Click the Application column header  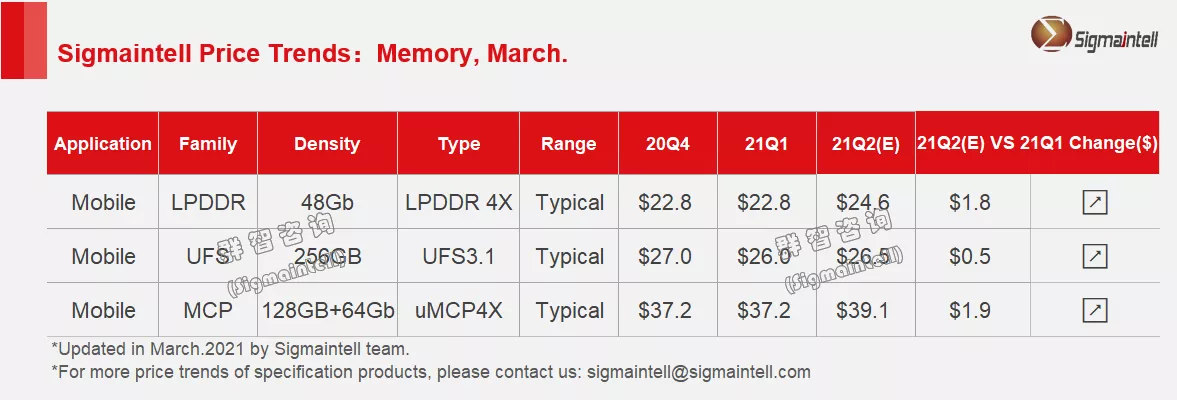pyautogui.click(x=103, y=144)
